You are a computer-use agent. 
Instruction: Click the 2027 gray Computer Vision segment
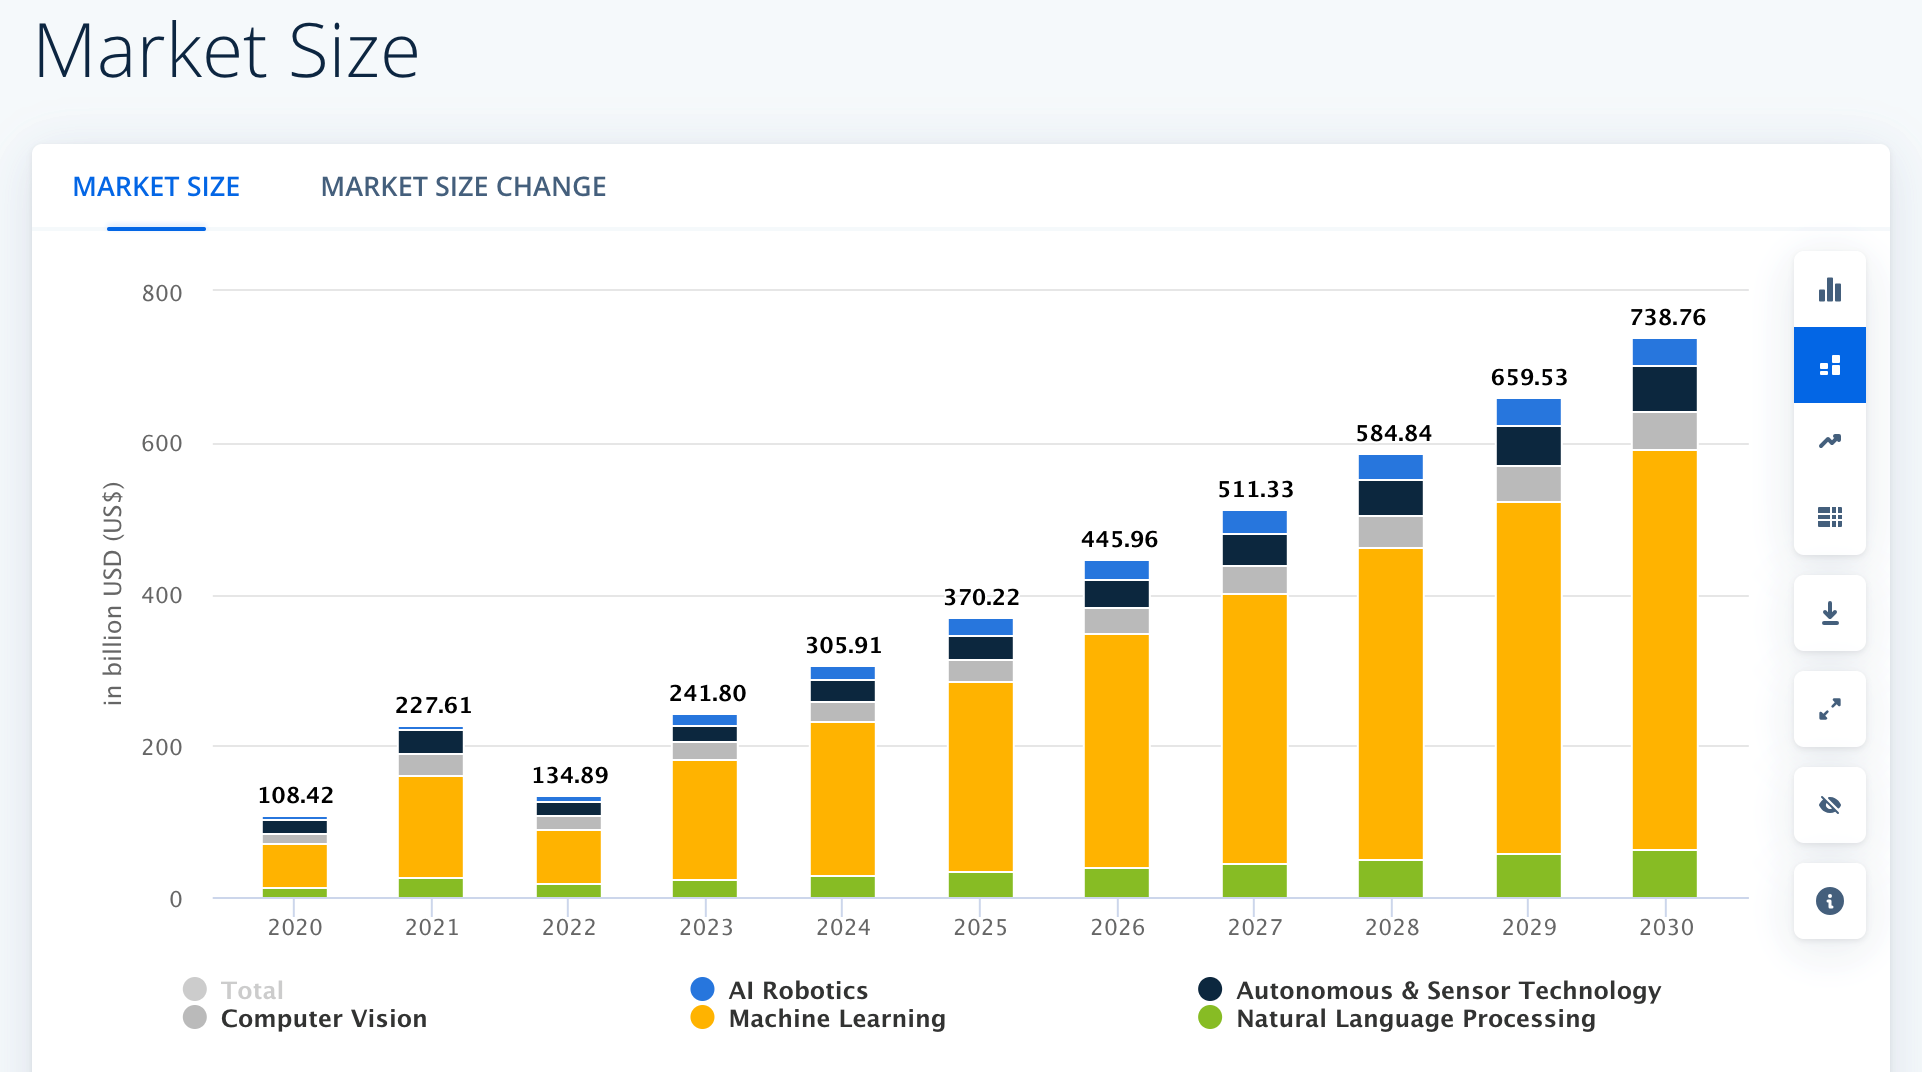pos(1254,580)
